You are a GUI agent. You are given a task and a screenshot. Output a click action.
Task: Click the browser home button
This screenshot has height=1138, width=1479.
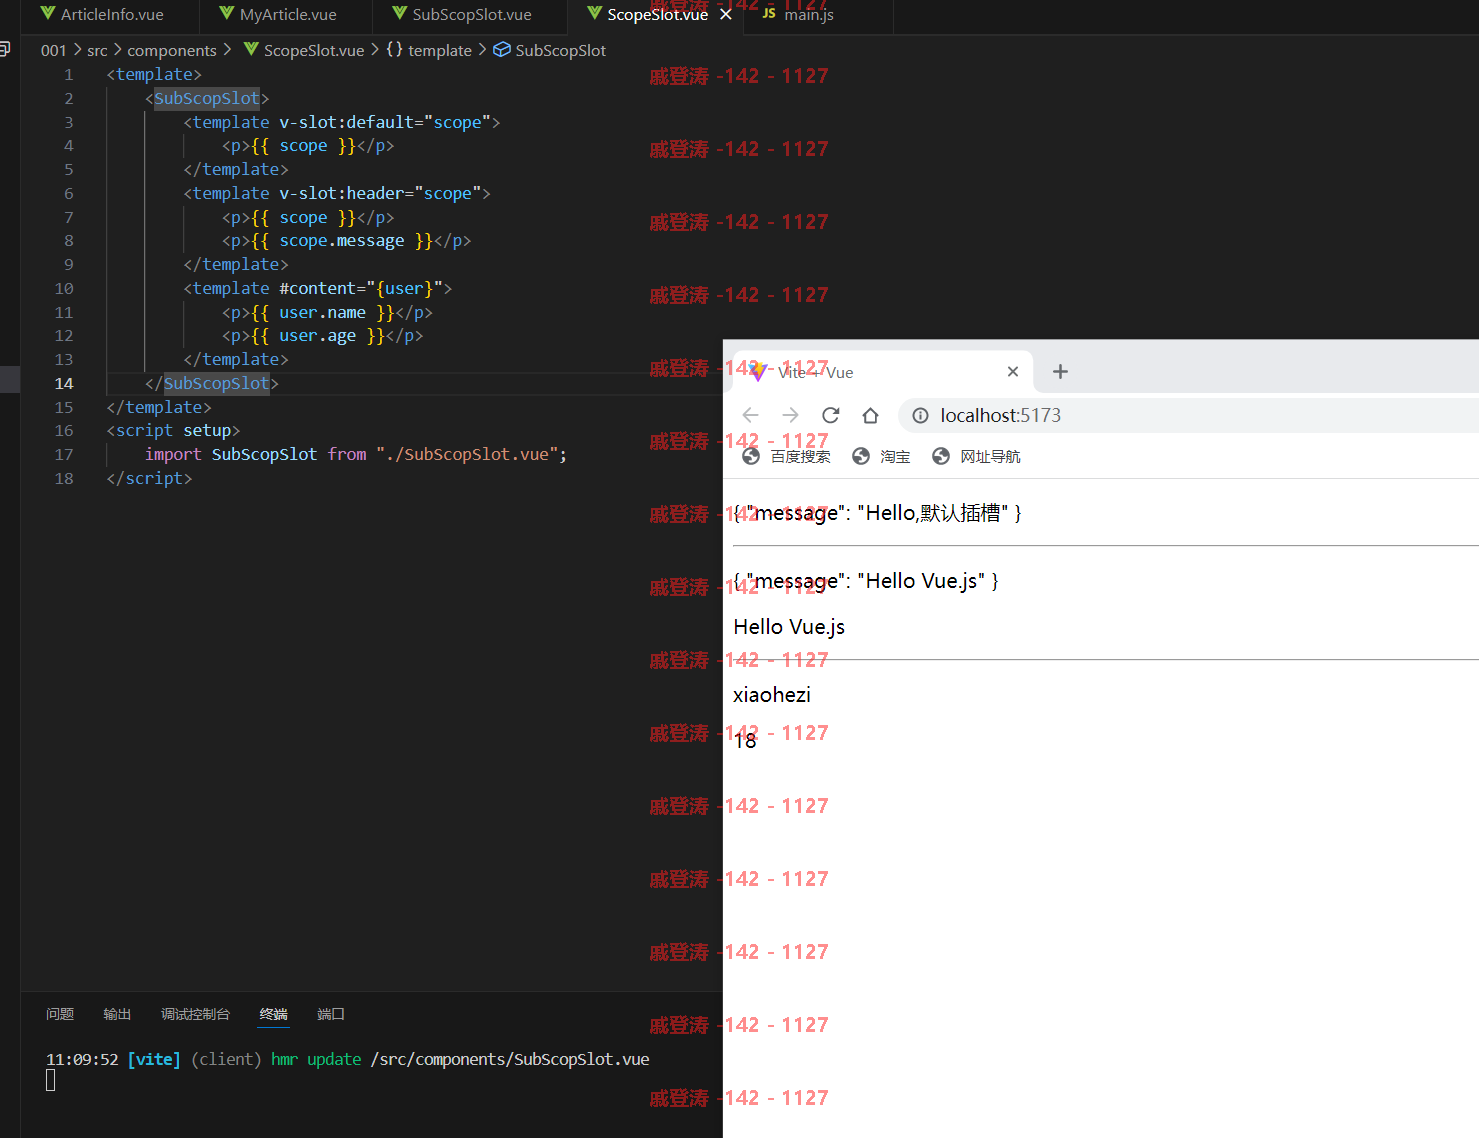tap(870, 415)
